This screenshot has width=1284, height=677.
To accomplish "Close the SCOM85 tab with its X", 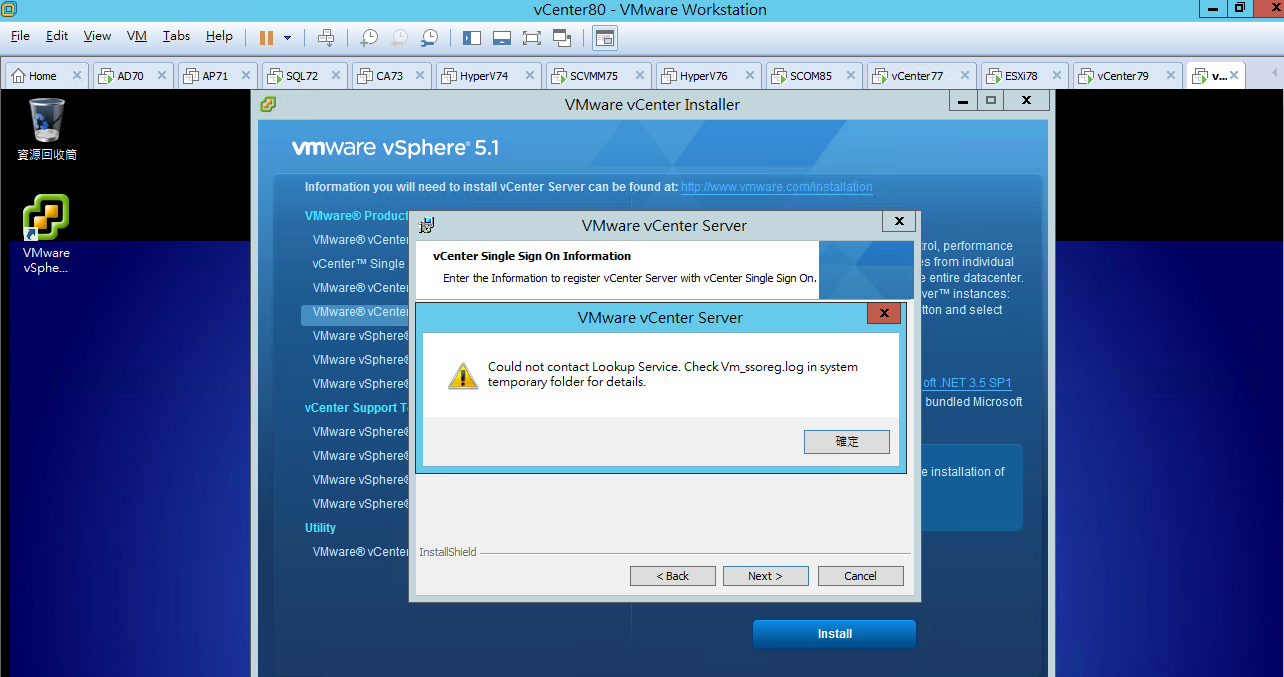I will click(x=850, y=76).
